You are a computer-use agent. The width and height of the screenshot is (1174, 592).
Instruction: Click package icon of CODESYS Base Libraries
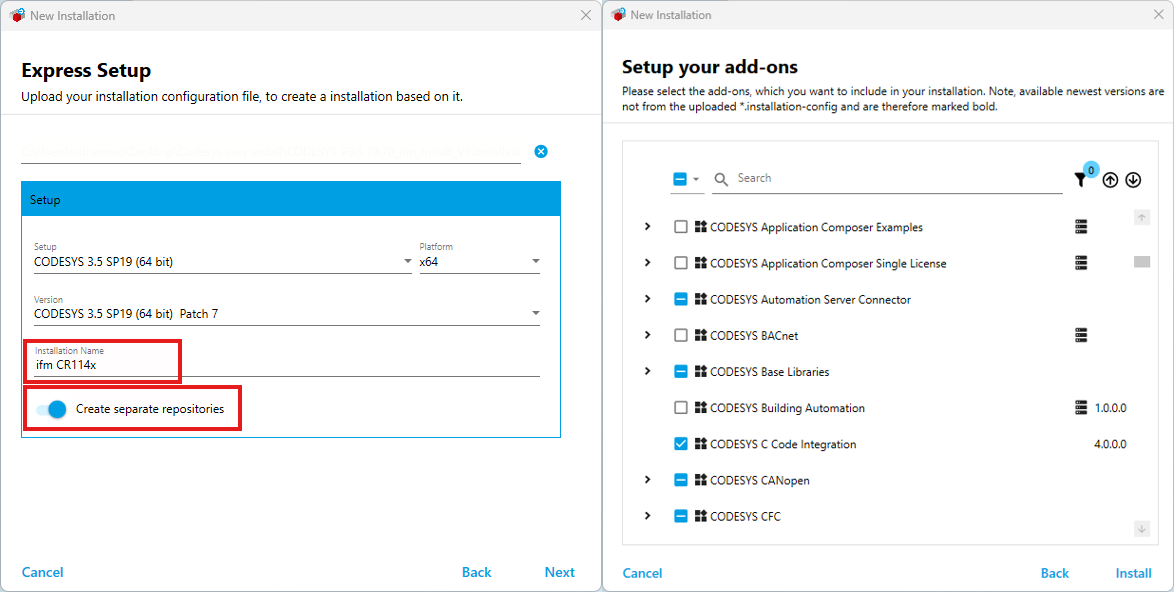point(701,371)
